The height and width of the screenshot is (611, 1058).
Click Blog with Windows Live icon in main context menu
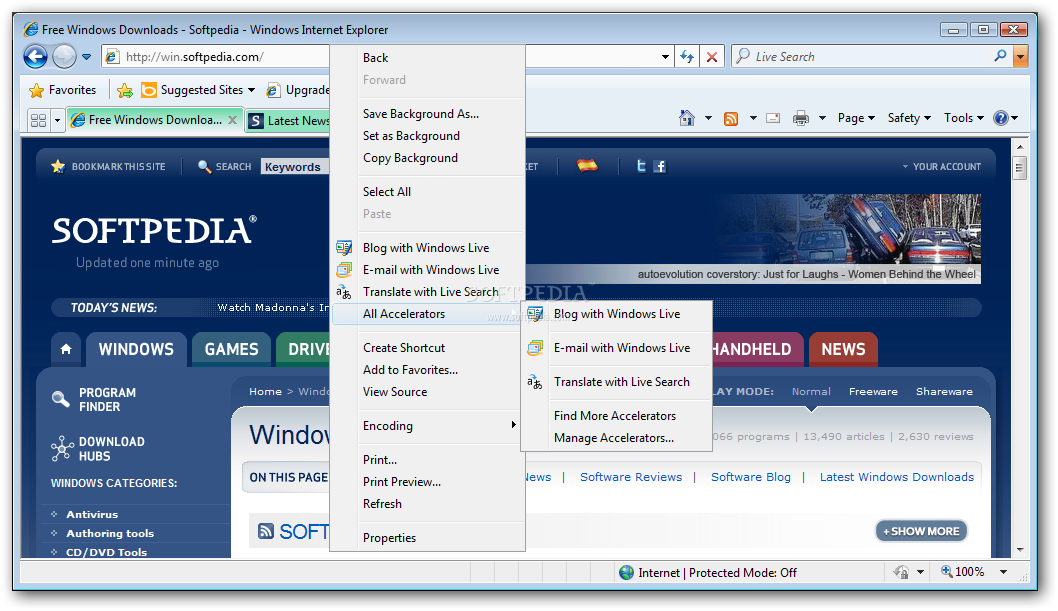coord(344,248)
